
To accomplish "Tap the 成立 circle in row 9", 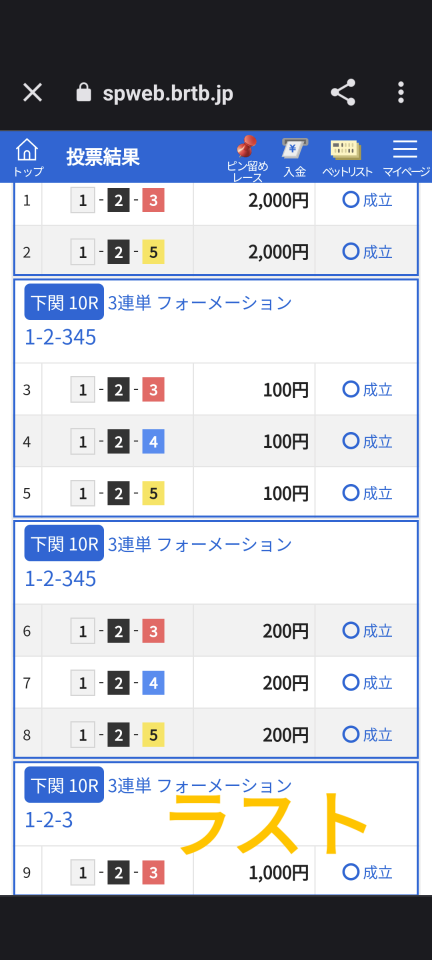I will (x=351, y=872).
